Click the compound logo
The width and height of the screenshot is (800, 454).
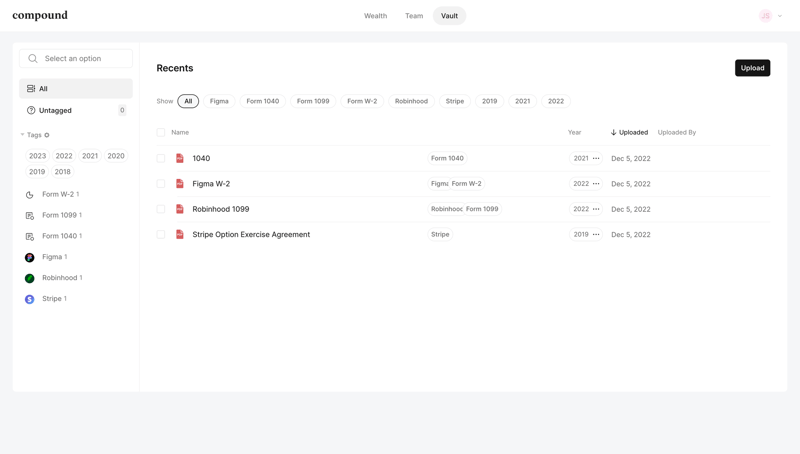[40, 15]
